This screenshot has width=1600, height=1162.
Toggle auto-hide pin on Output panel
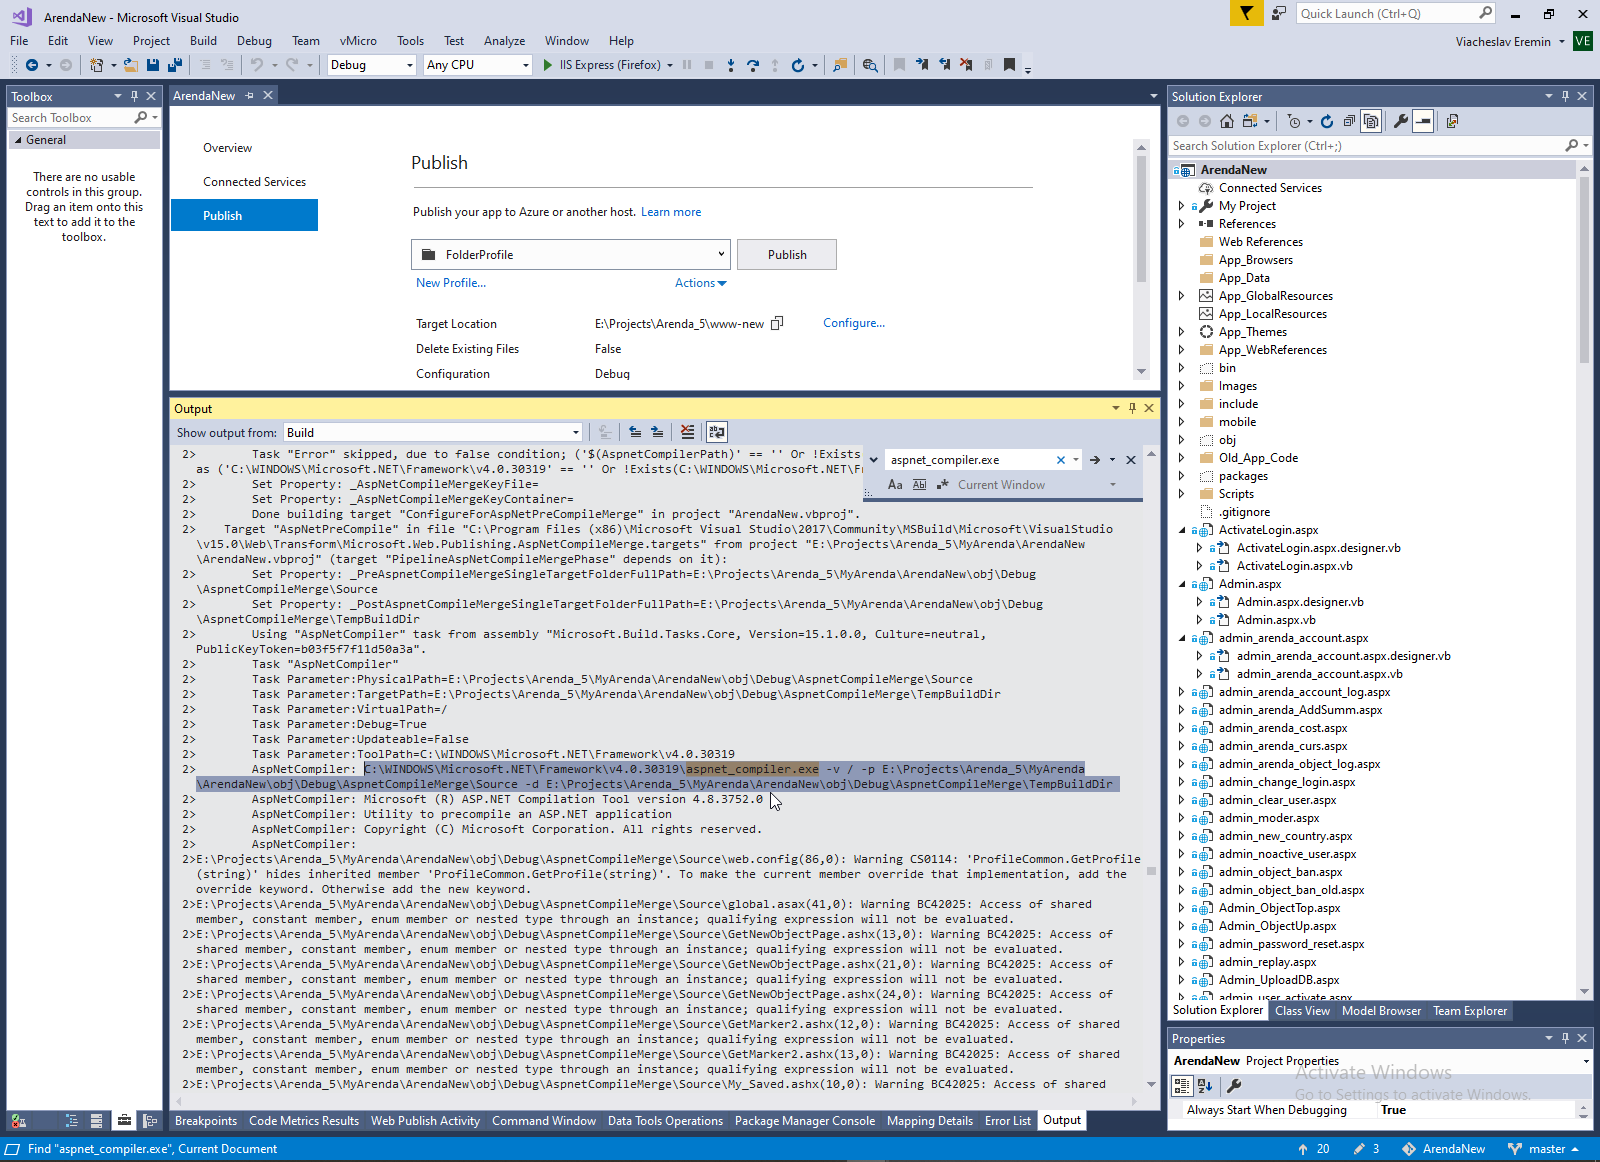(x=1132, y=408)
